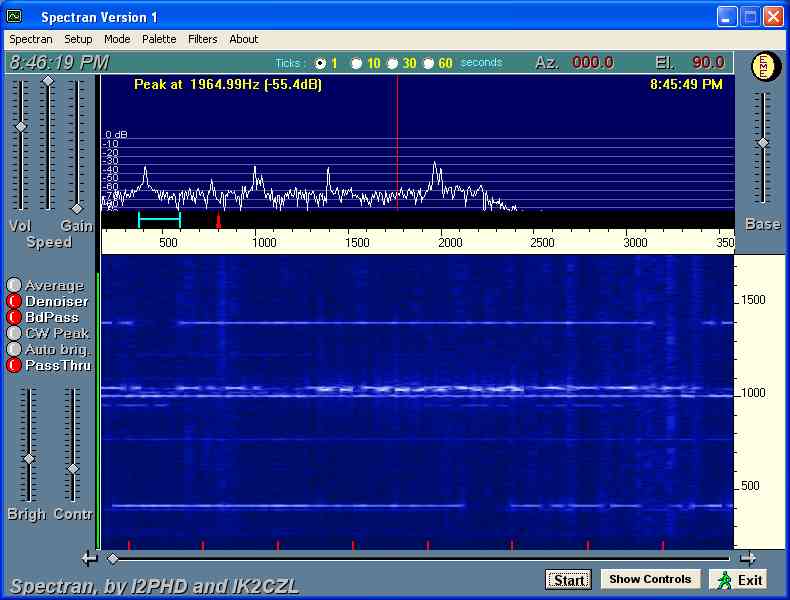Open the Mode menu
The width and height of the screenshot is (790, 600).
click(117, 39)
